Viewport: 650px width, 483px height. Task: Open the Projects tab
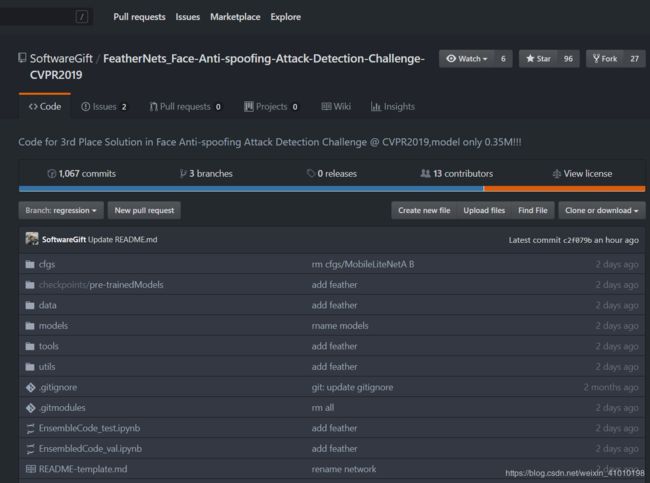(x=271, y=107)
